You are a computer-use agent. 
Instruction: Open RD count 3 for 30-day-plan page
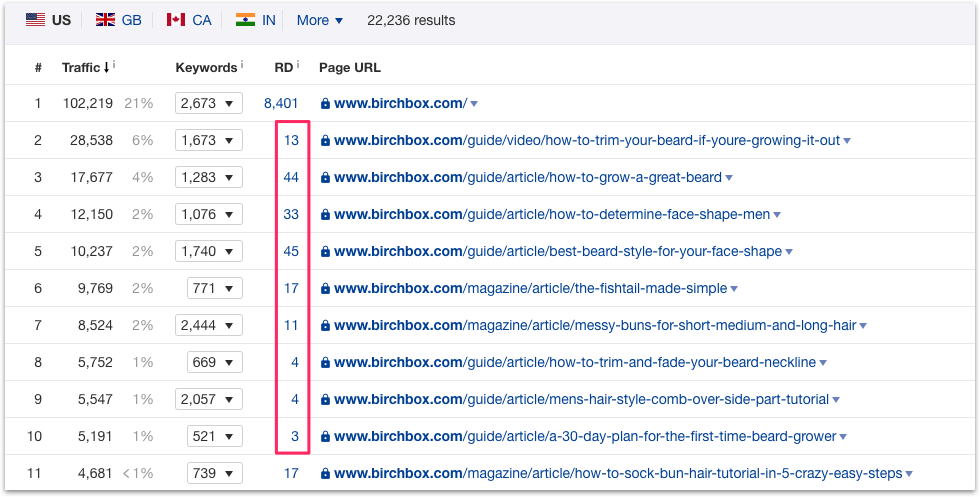pos(295,436)
